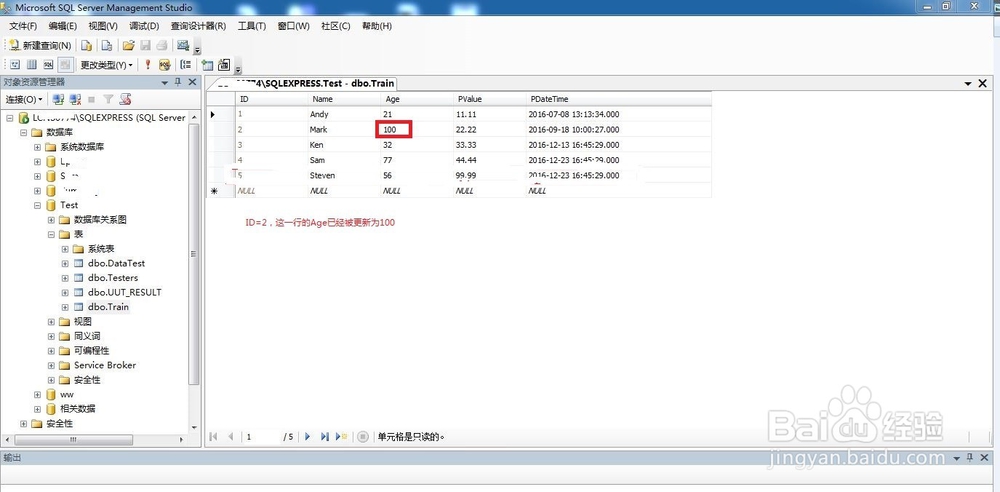Click the scroll down arrow in Object Explorer
This screenshot has width=1000, height=492.
pos(194,427)
